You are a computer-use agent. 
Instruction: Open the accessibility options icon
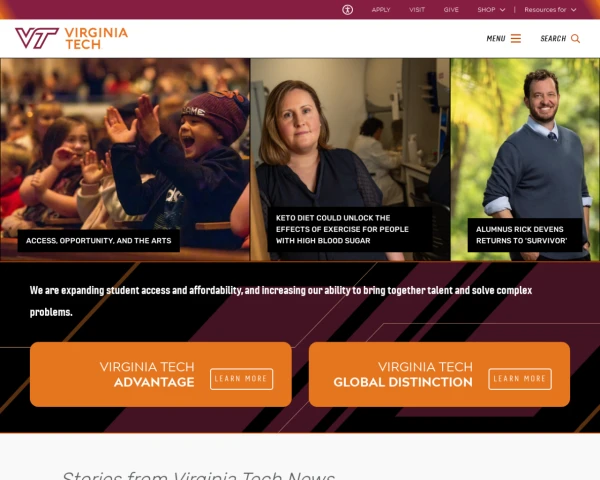(x=347, y=10)
